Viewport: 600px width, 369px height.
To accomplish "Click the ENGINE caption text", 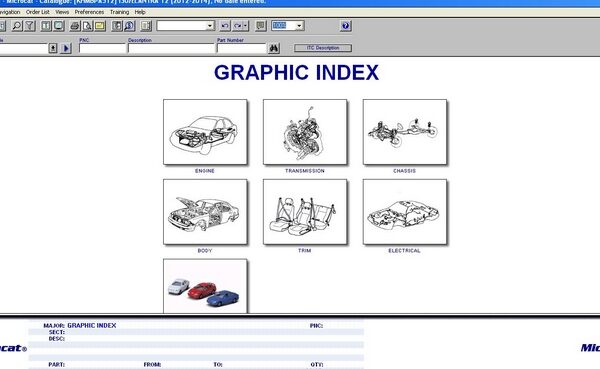I will point(205,171).
